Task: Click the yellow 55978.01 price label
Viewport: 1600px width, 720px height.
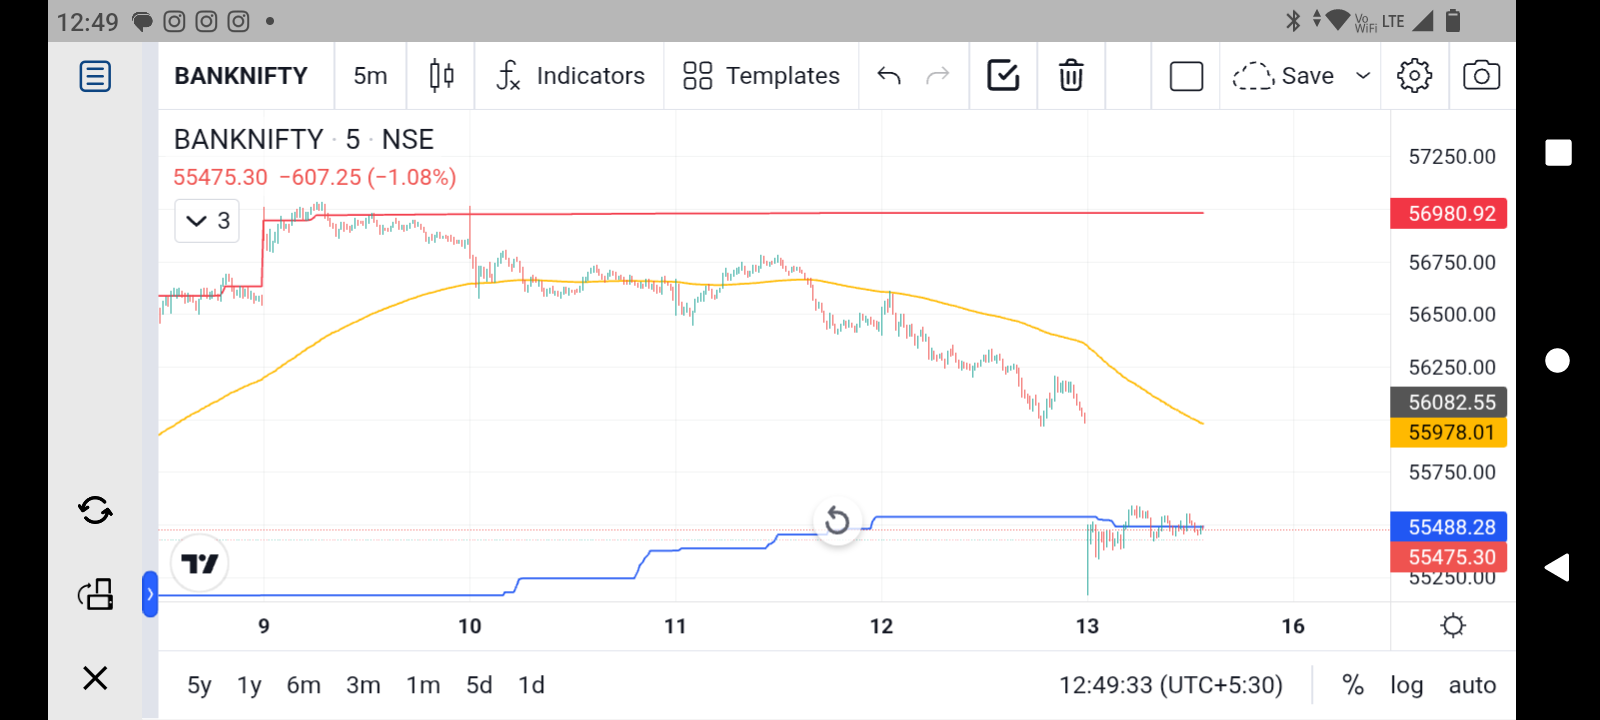Action: click(x=1449, y=432)
